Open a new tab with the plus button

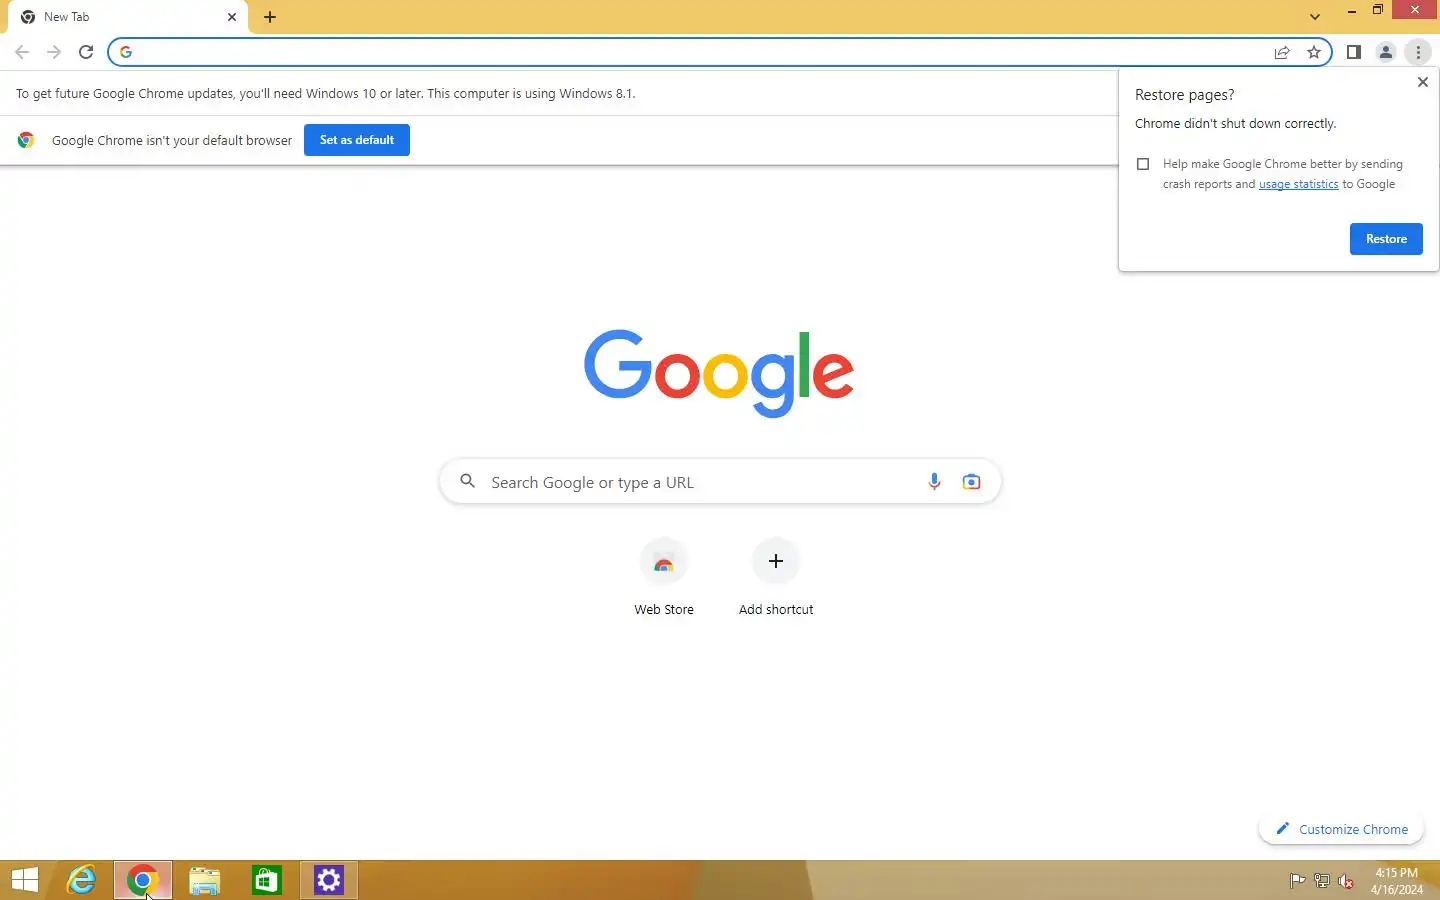click(270, 17)
